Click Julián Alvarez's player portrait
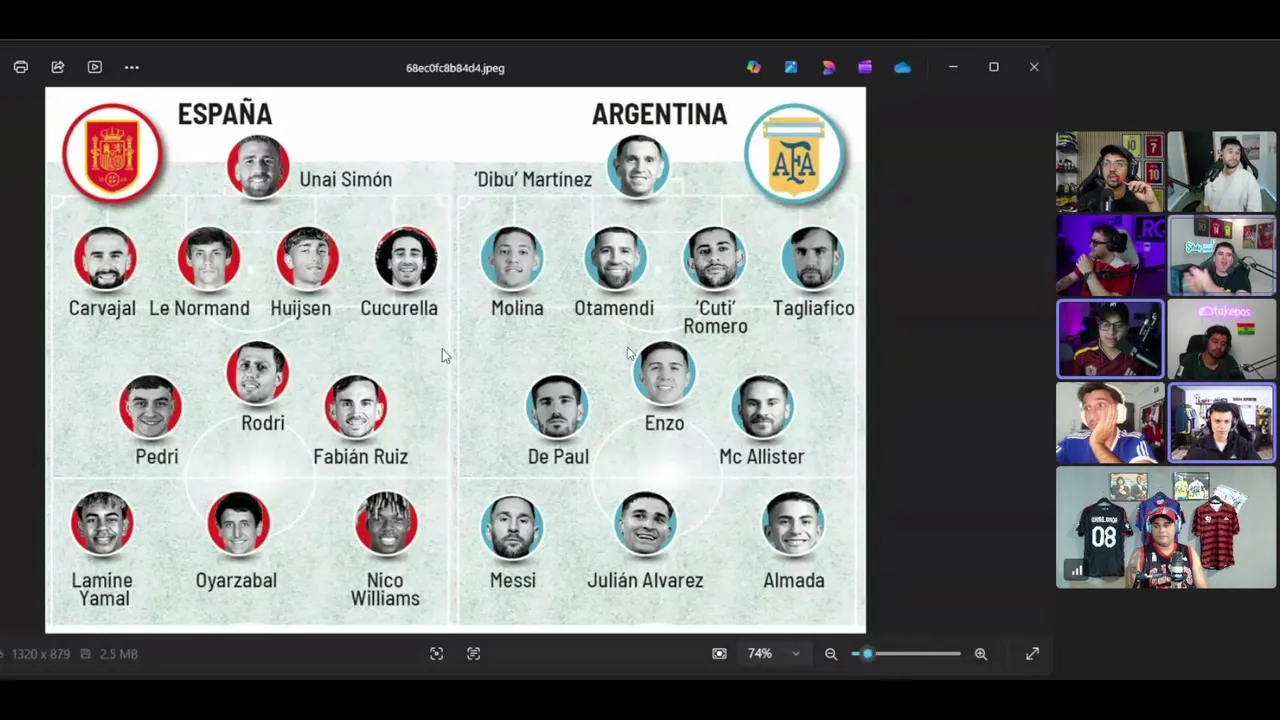1280x720 pixels. point(646,523)
